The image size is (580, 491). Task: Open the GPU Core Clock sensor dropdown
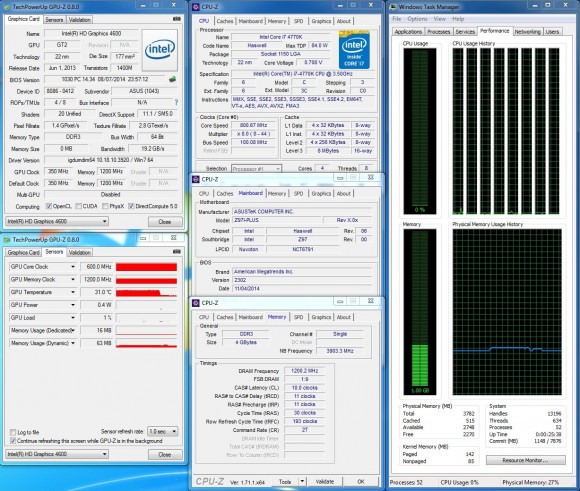73,267
